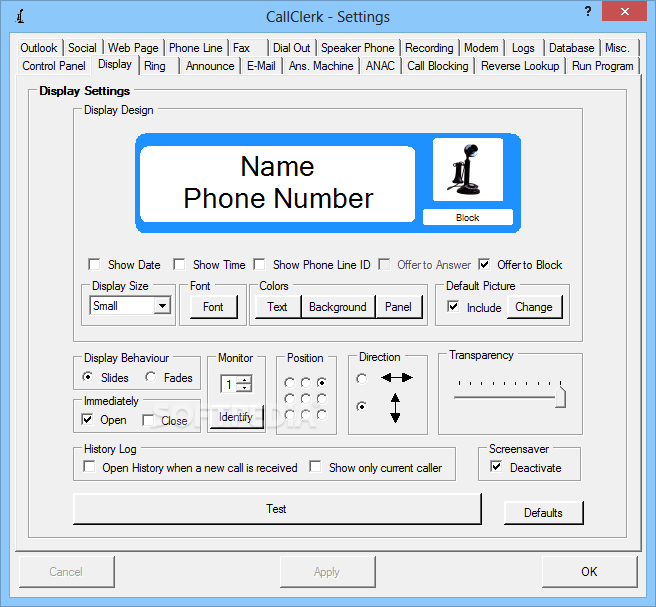Viewport: 656px width, 607px height.
Task: Switch to Phone Line tab
Action: pos(195,48)
